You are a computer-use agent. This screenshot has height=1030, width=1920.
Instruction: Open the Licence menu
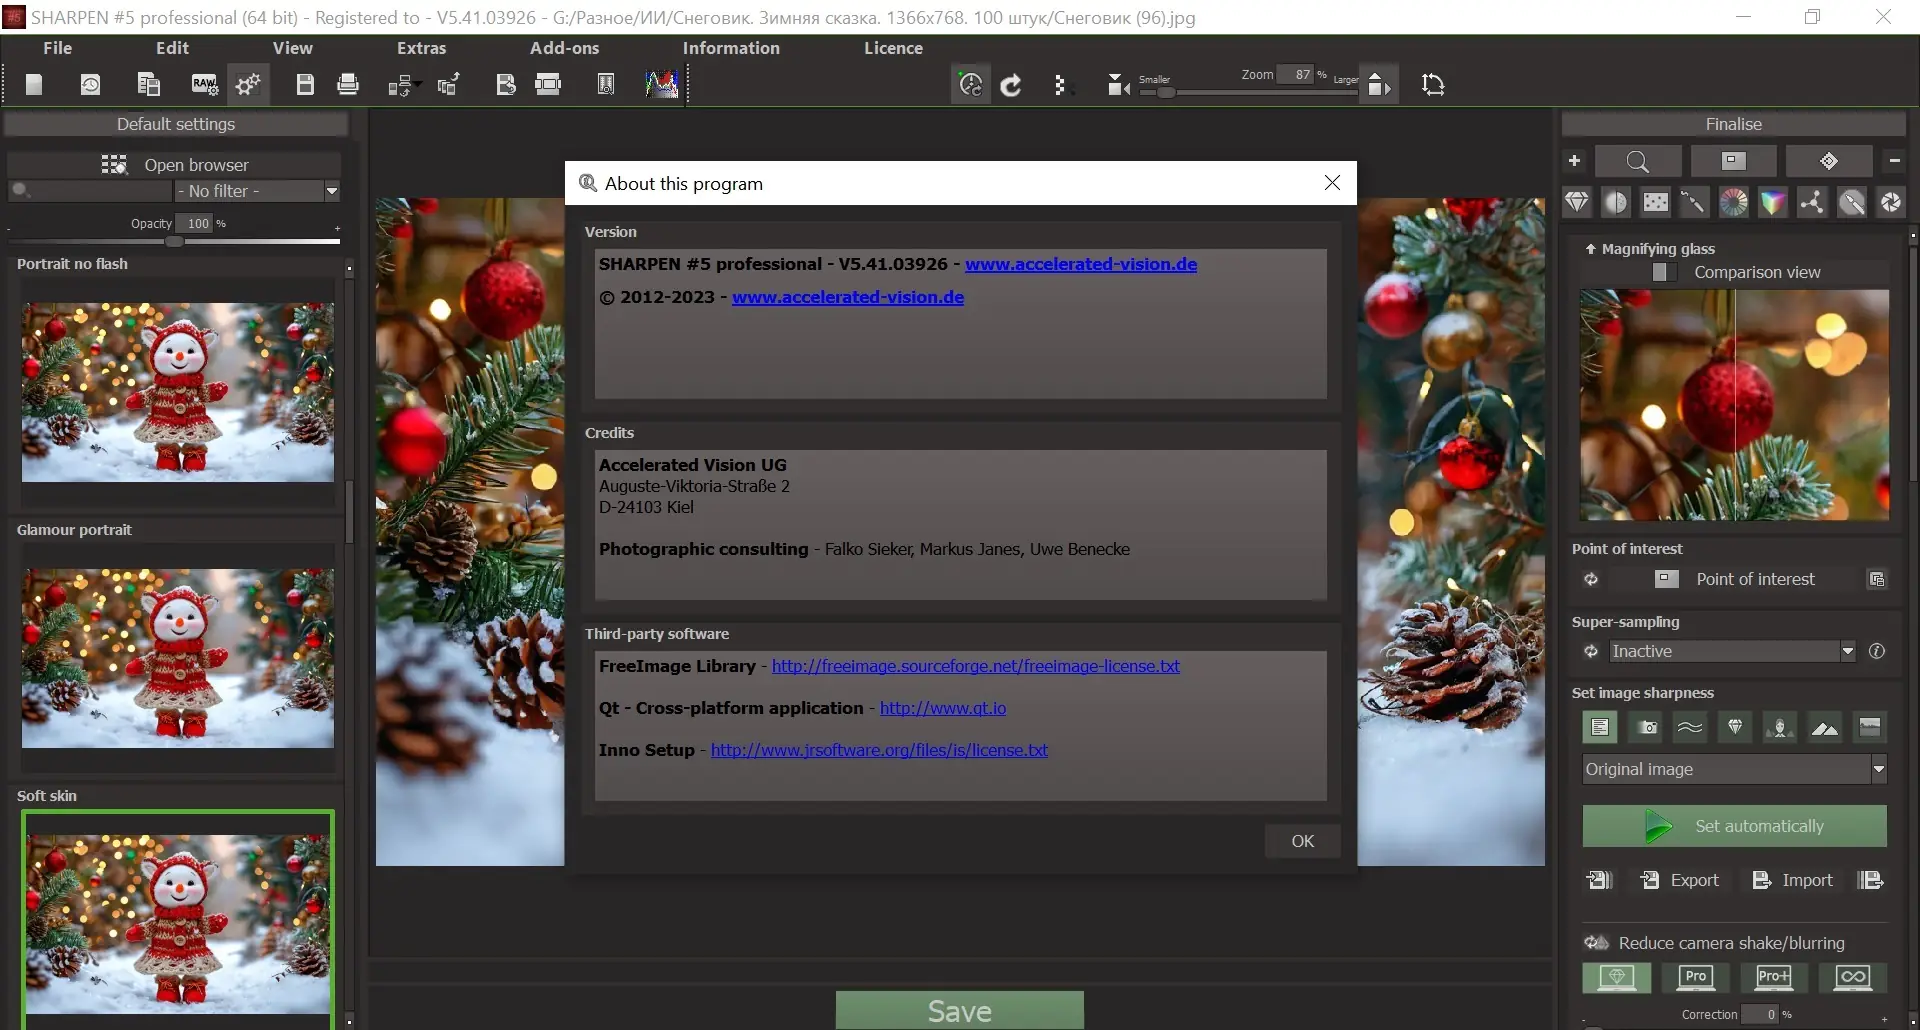tap(893, 47)
